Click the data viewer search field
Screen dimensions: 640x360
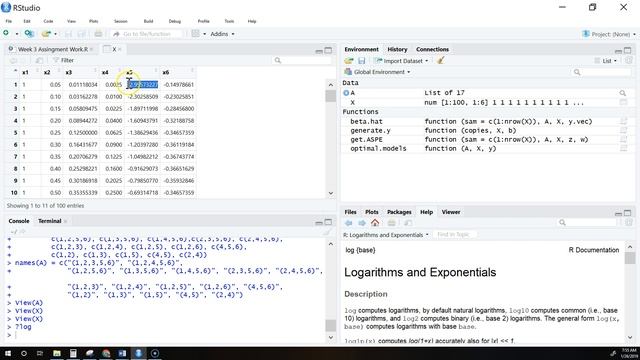tap(301, 60)
